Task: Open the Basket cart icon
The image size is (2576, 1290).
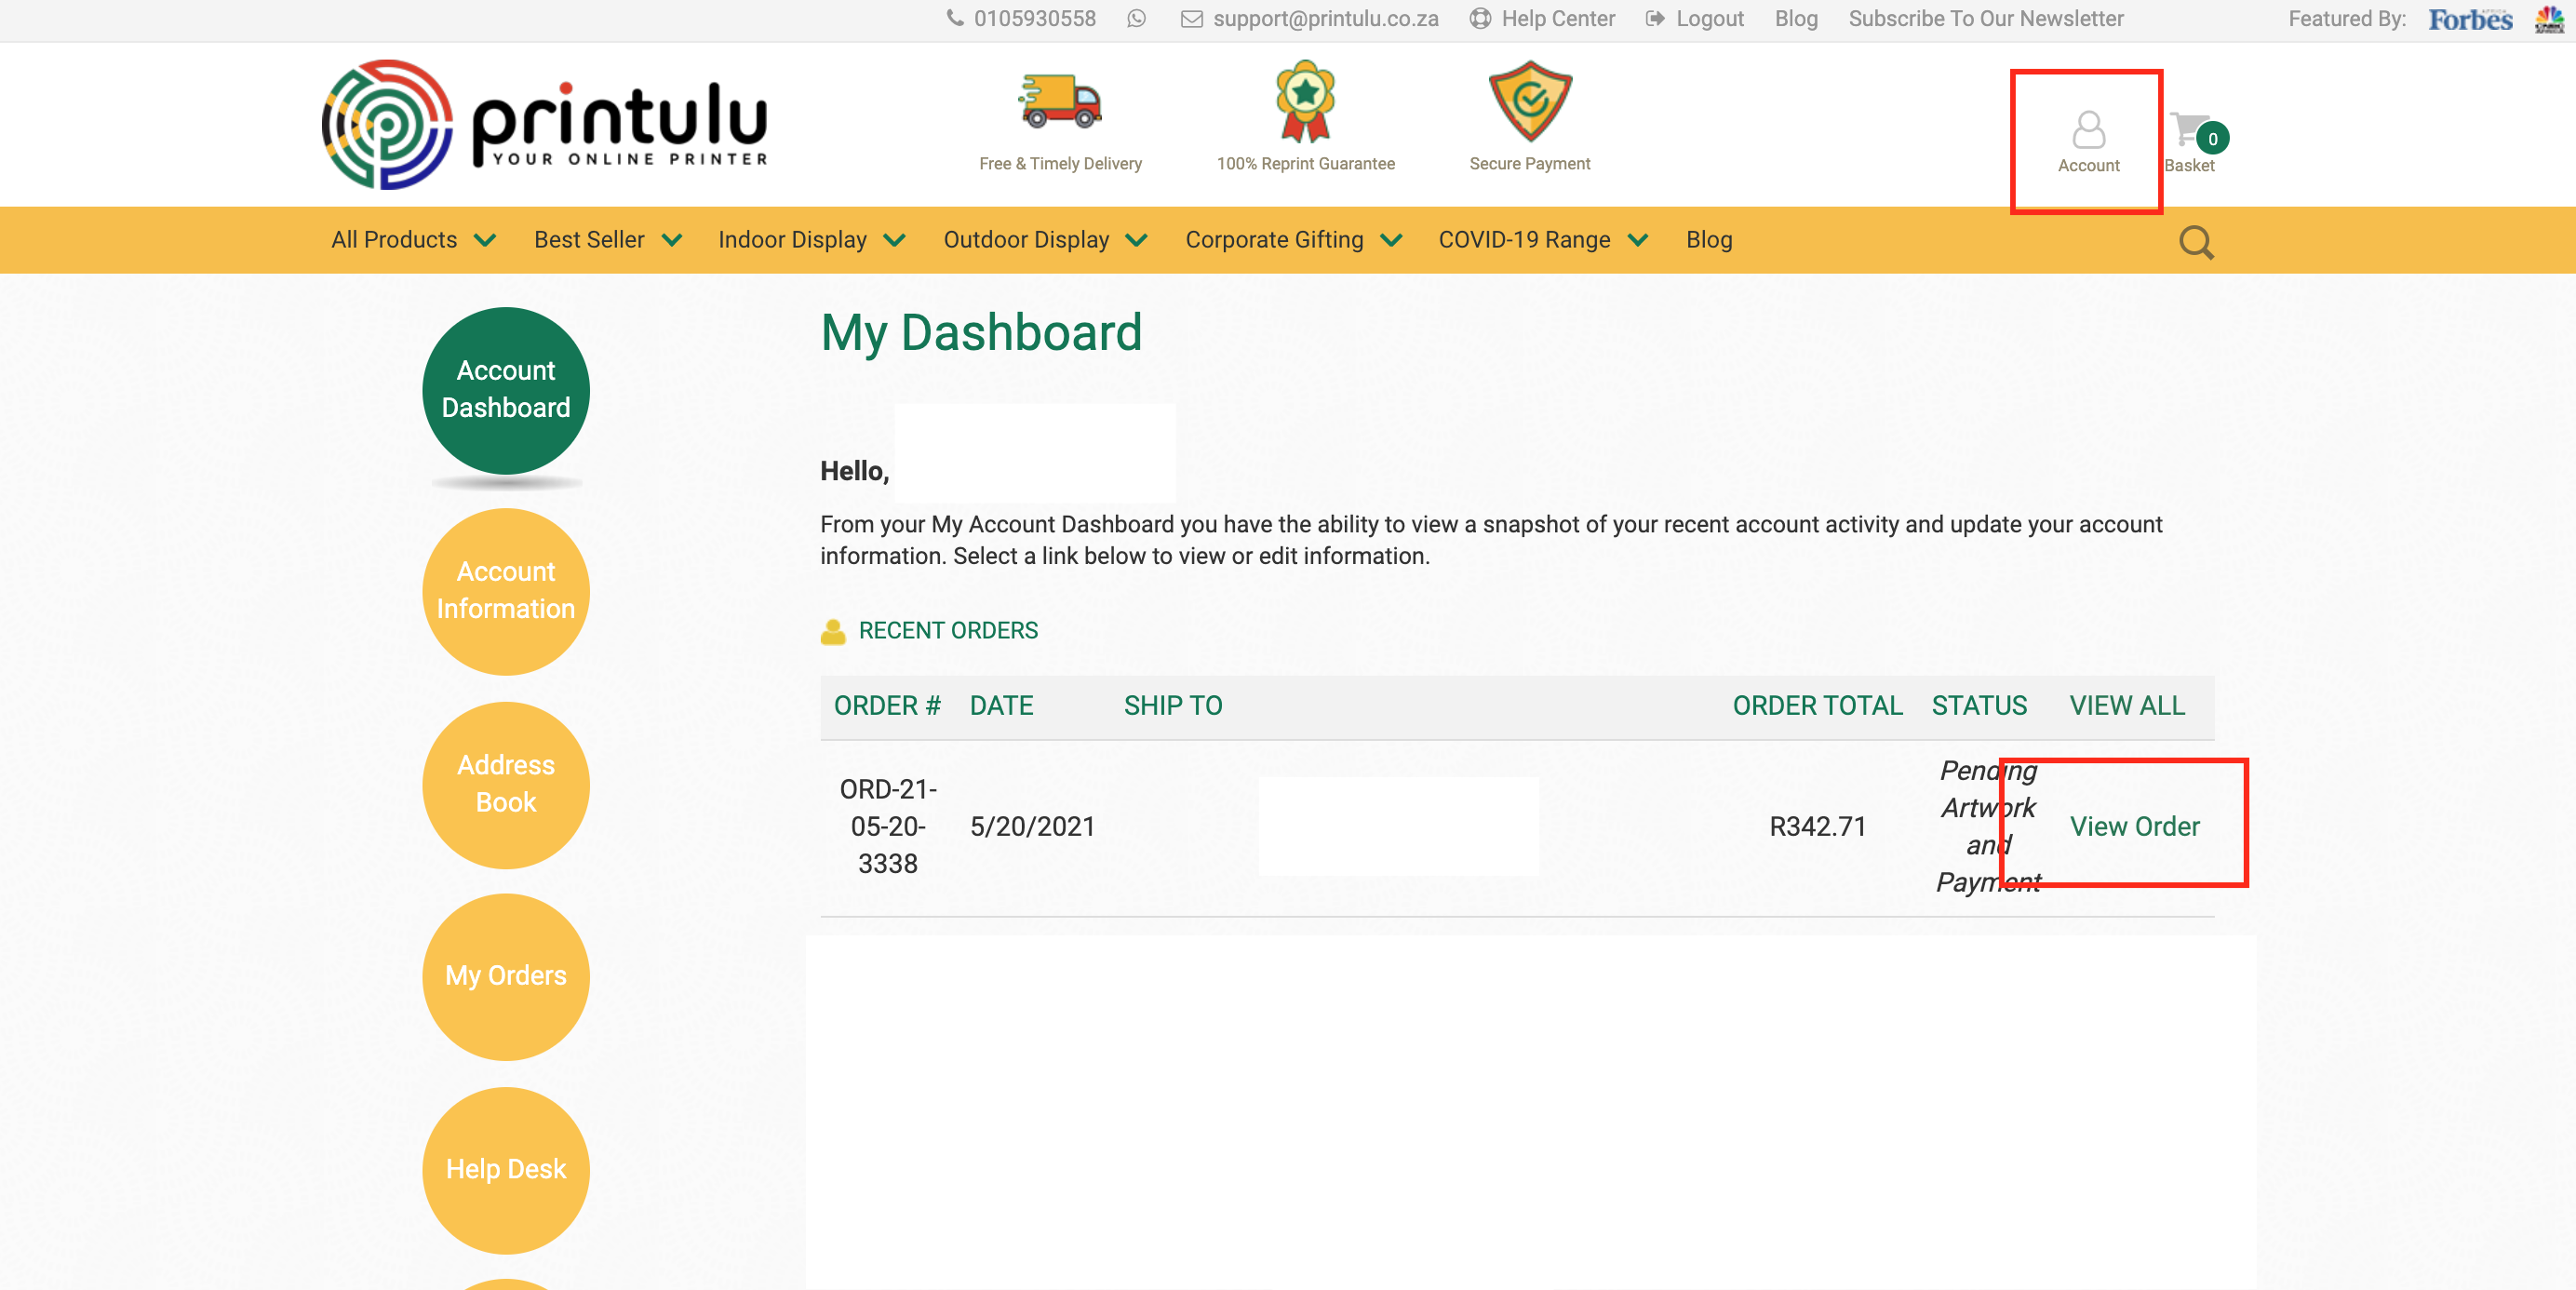Action: (2188, 130)
